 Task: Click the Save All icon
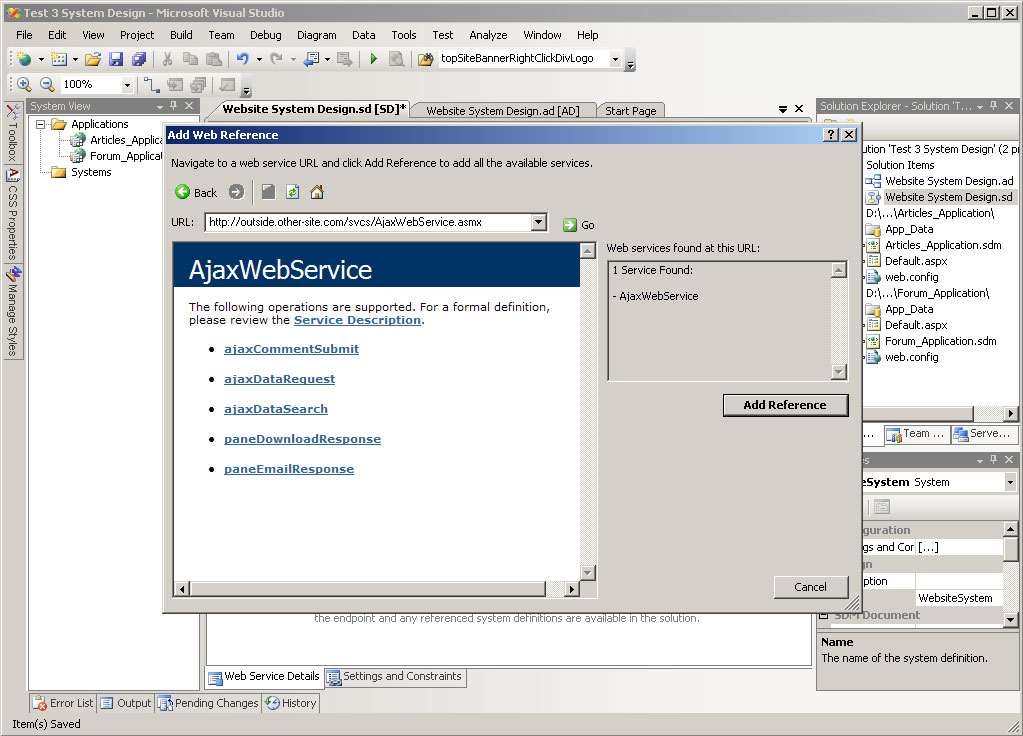[x=139, y=59]
